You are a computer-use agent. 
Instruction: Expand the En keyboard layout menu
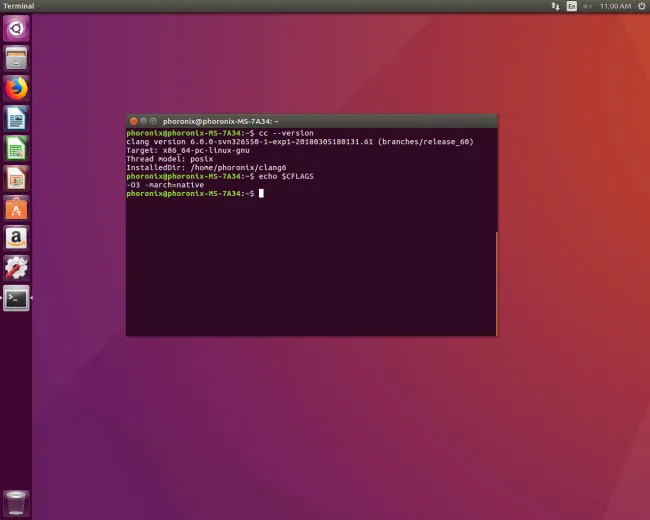[572, 6]
